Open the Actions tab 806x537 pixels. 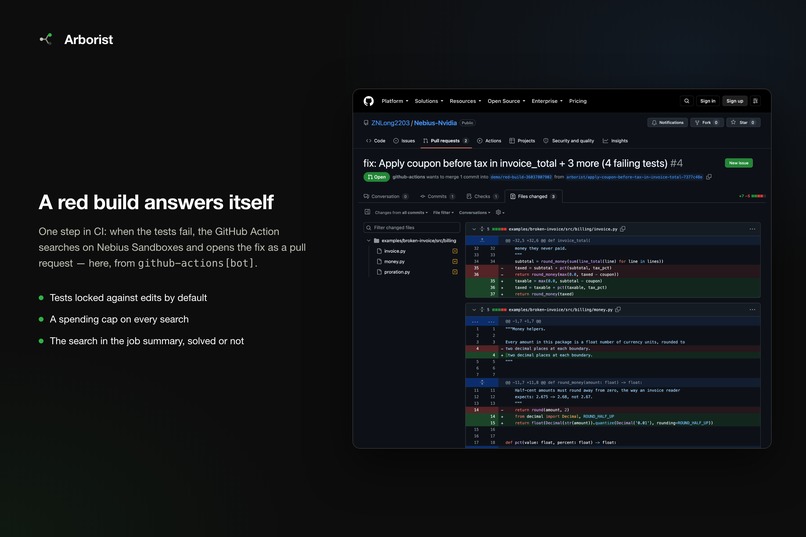(489, 141)
